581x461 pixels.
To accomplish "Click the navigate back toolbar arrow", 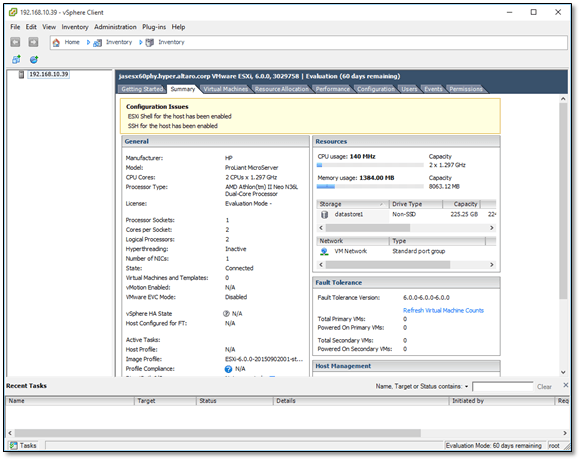I will click(15, 42).
